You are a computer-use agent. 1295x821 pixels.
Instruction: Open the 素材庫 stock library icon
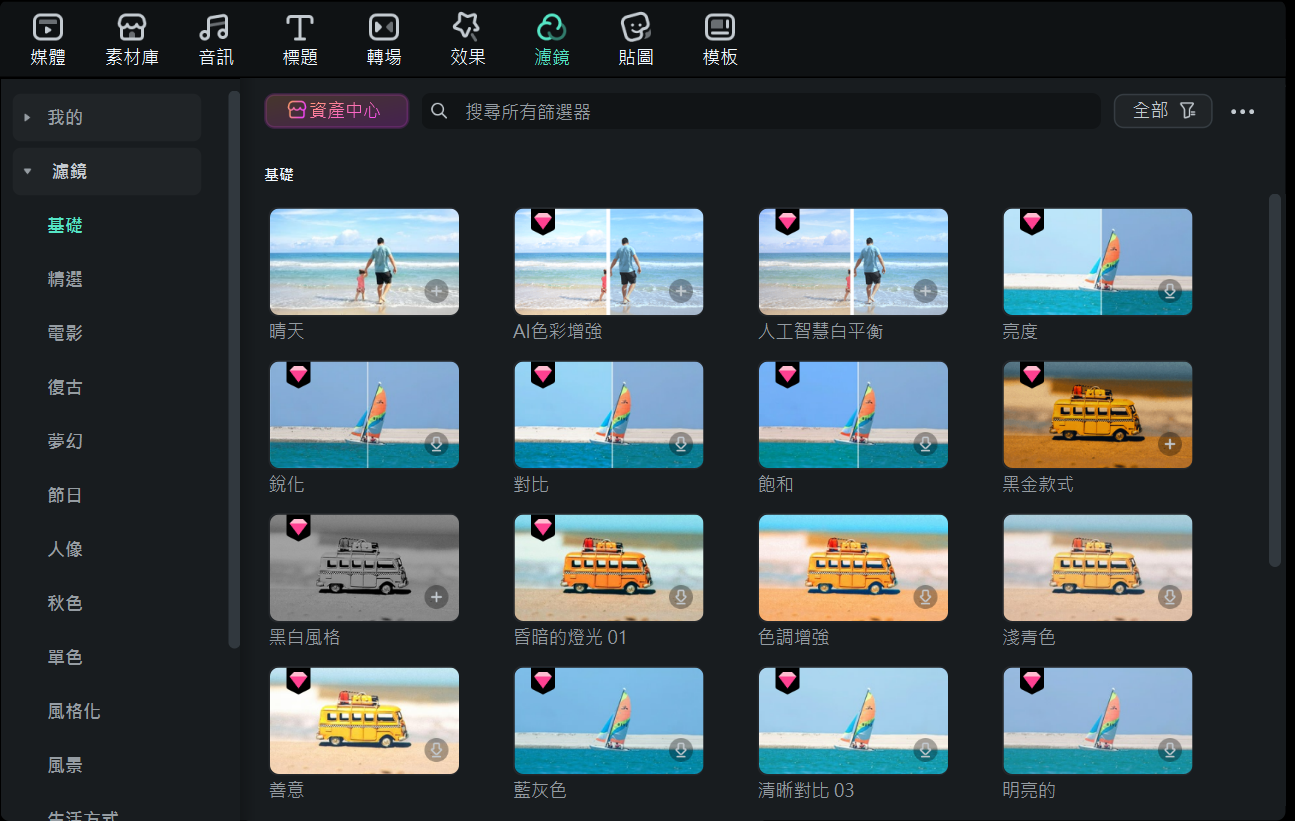[132, 28]
